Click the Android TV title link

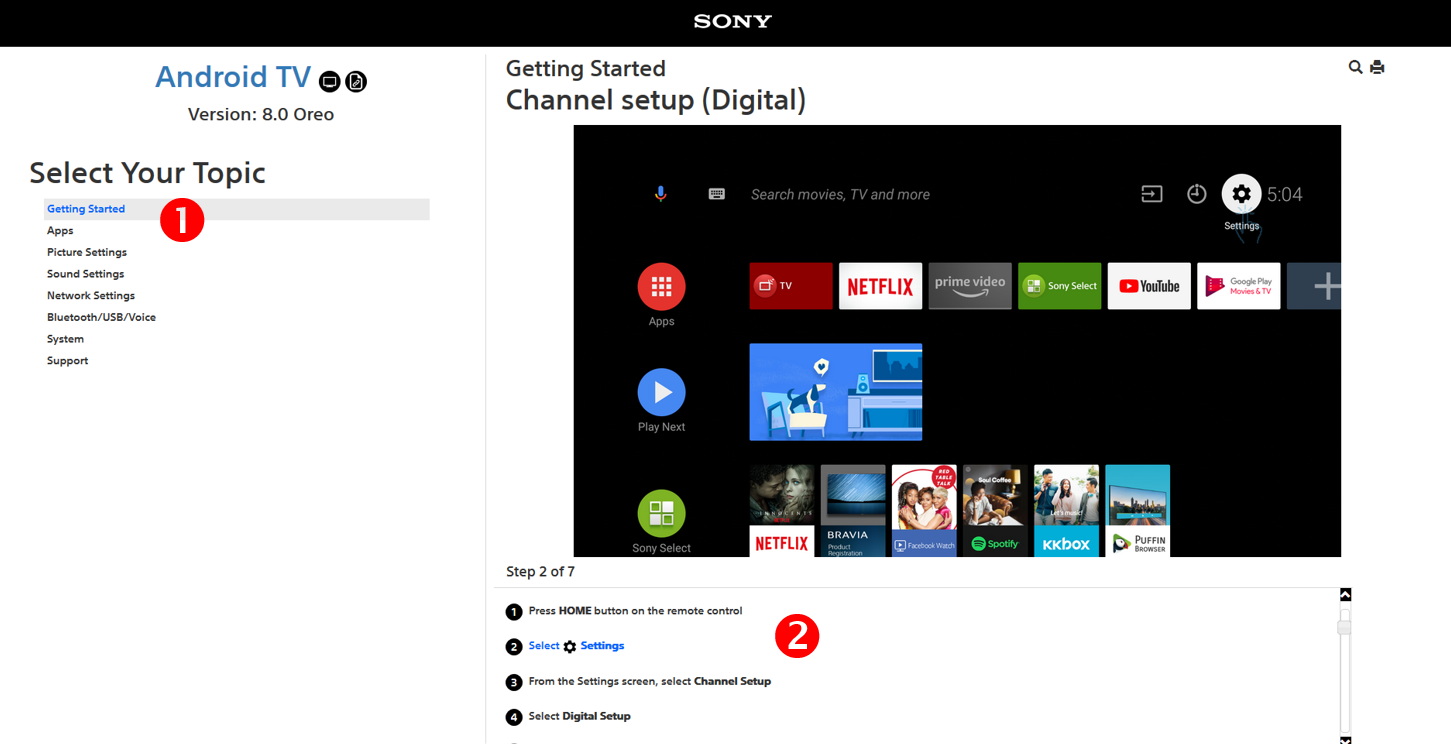pyautogui.click(x=232, y=77)
